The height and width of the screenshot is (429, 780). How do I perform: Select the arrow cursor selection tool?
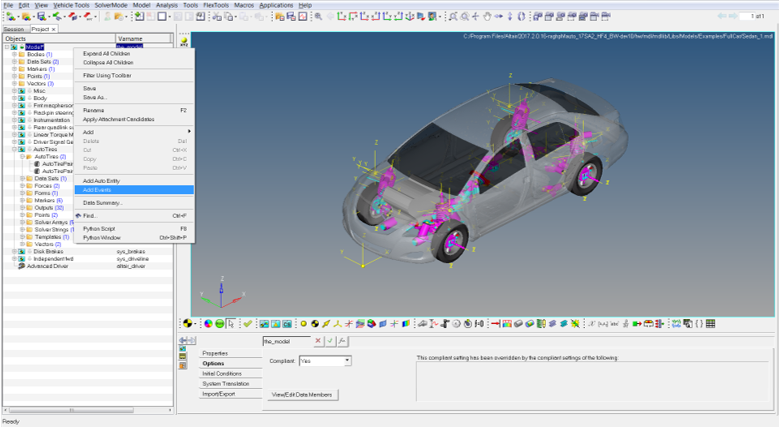(x=231, y=323)
